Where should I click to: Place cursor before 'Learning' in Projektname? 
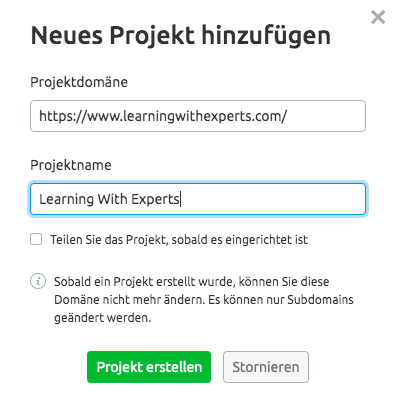coord(39,199)
